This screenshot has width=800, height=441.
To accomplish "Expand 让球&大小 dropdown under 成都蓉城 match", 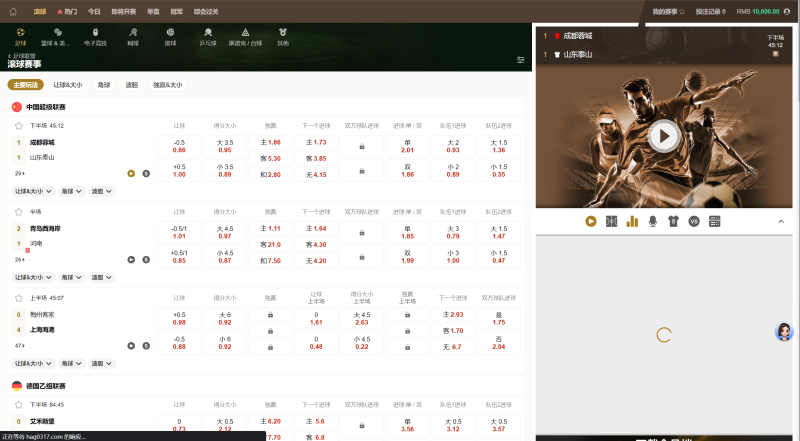I will (x=34, y=190).
